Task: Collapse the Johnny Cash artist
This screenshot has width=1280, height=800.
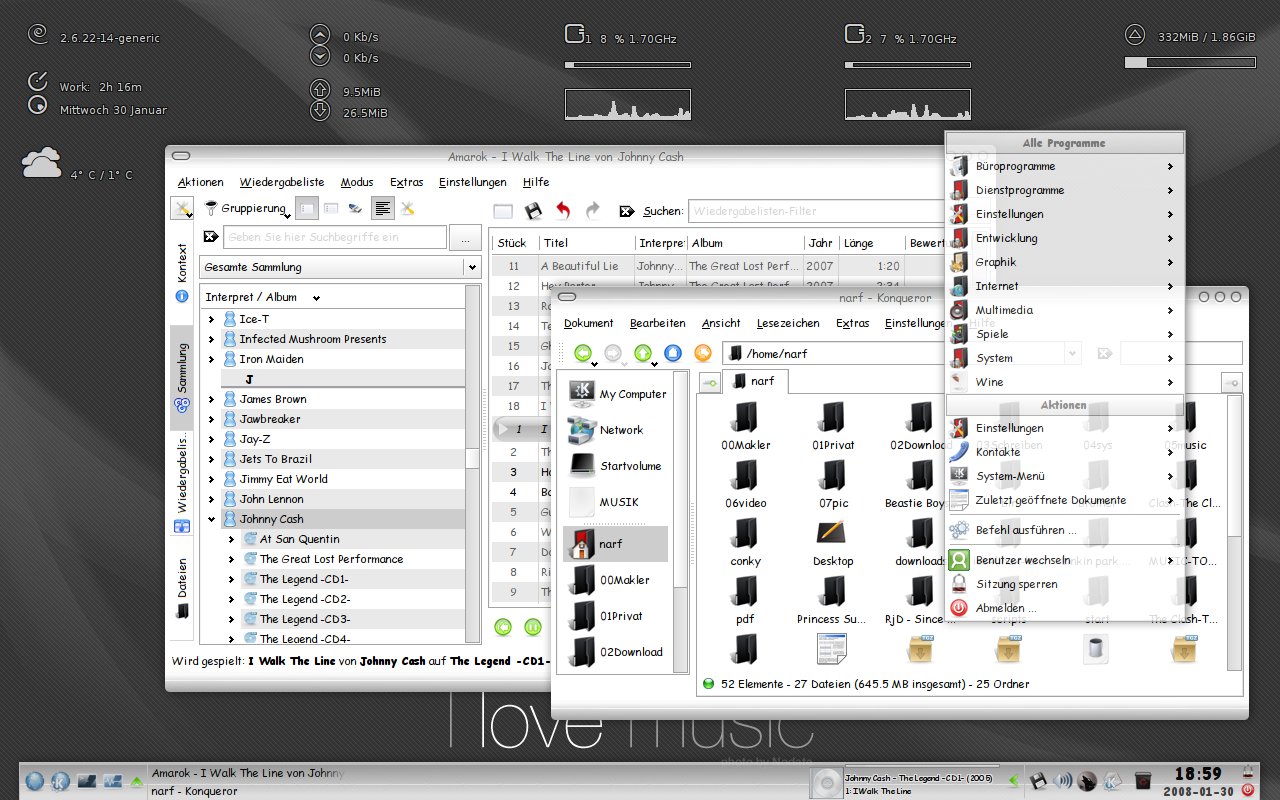Action: coord(212,519)
